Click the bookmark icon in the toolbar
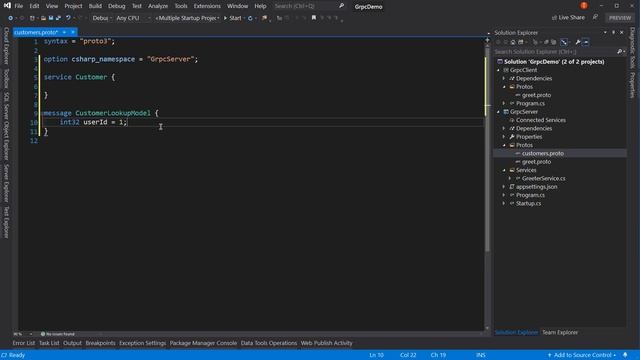This screenshot has height=360, width=640. tap(313, 18)
